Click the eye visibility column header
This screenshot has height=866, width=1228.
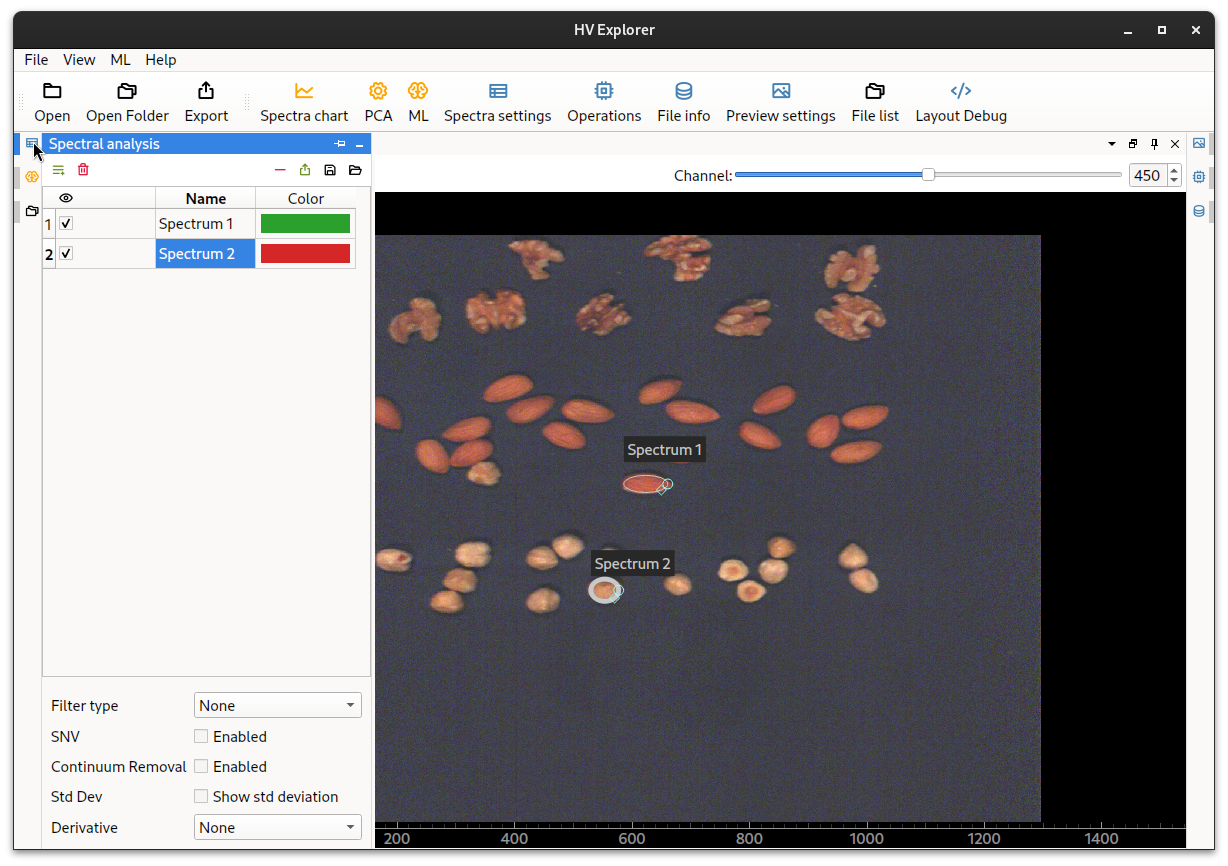coord(66,198)
